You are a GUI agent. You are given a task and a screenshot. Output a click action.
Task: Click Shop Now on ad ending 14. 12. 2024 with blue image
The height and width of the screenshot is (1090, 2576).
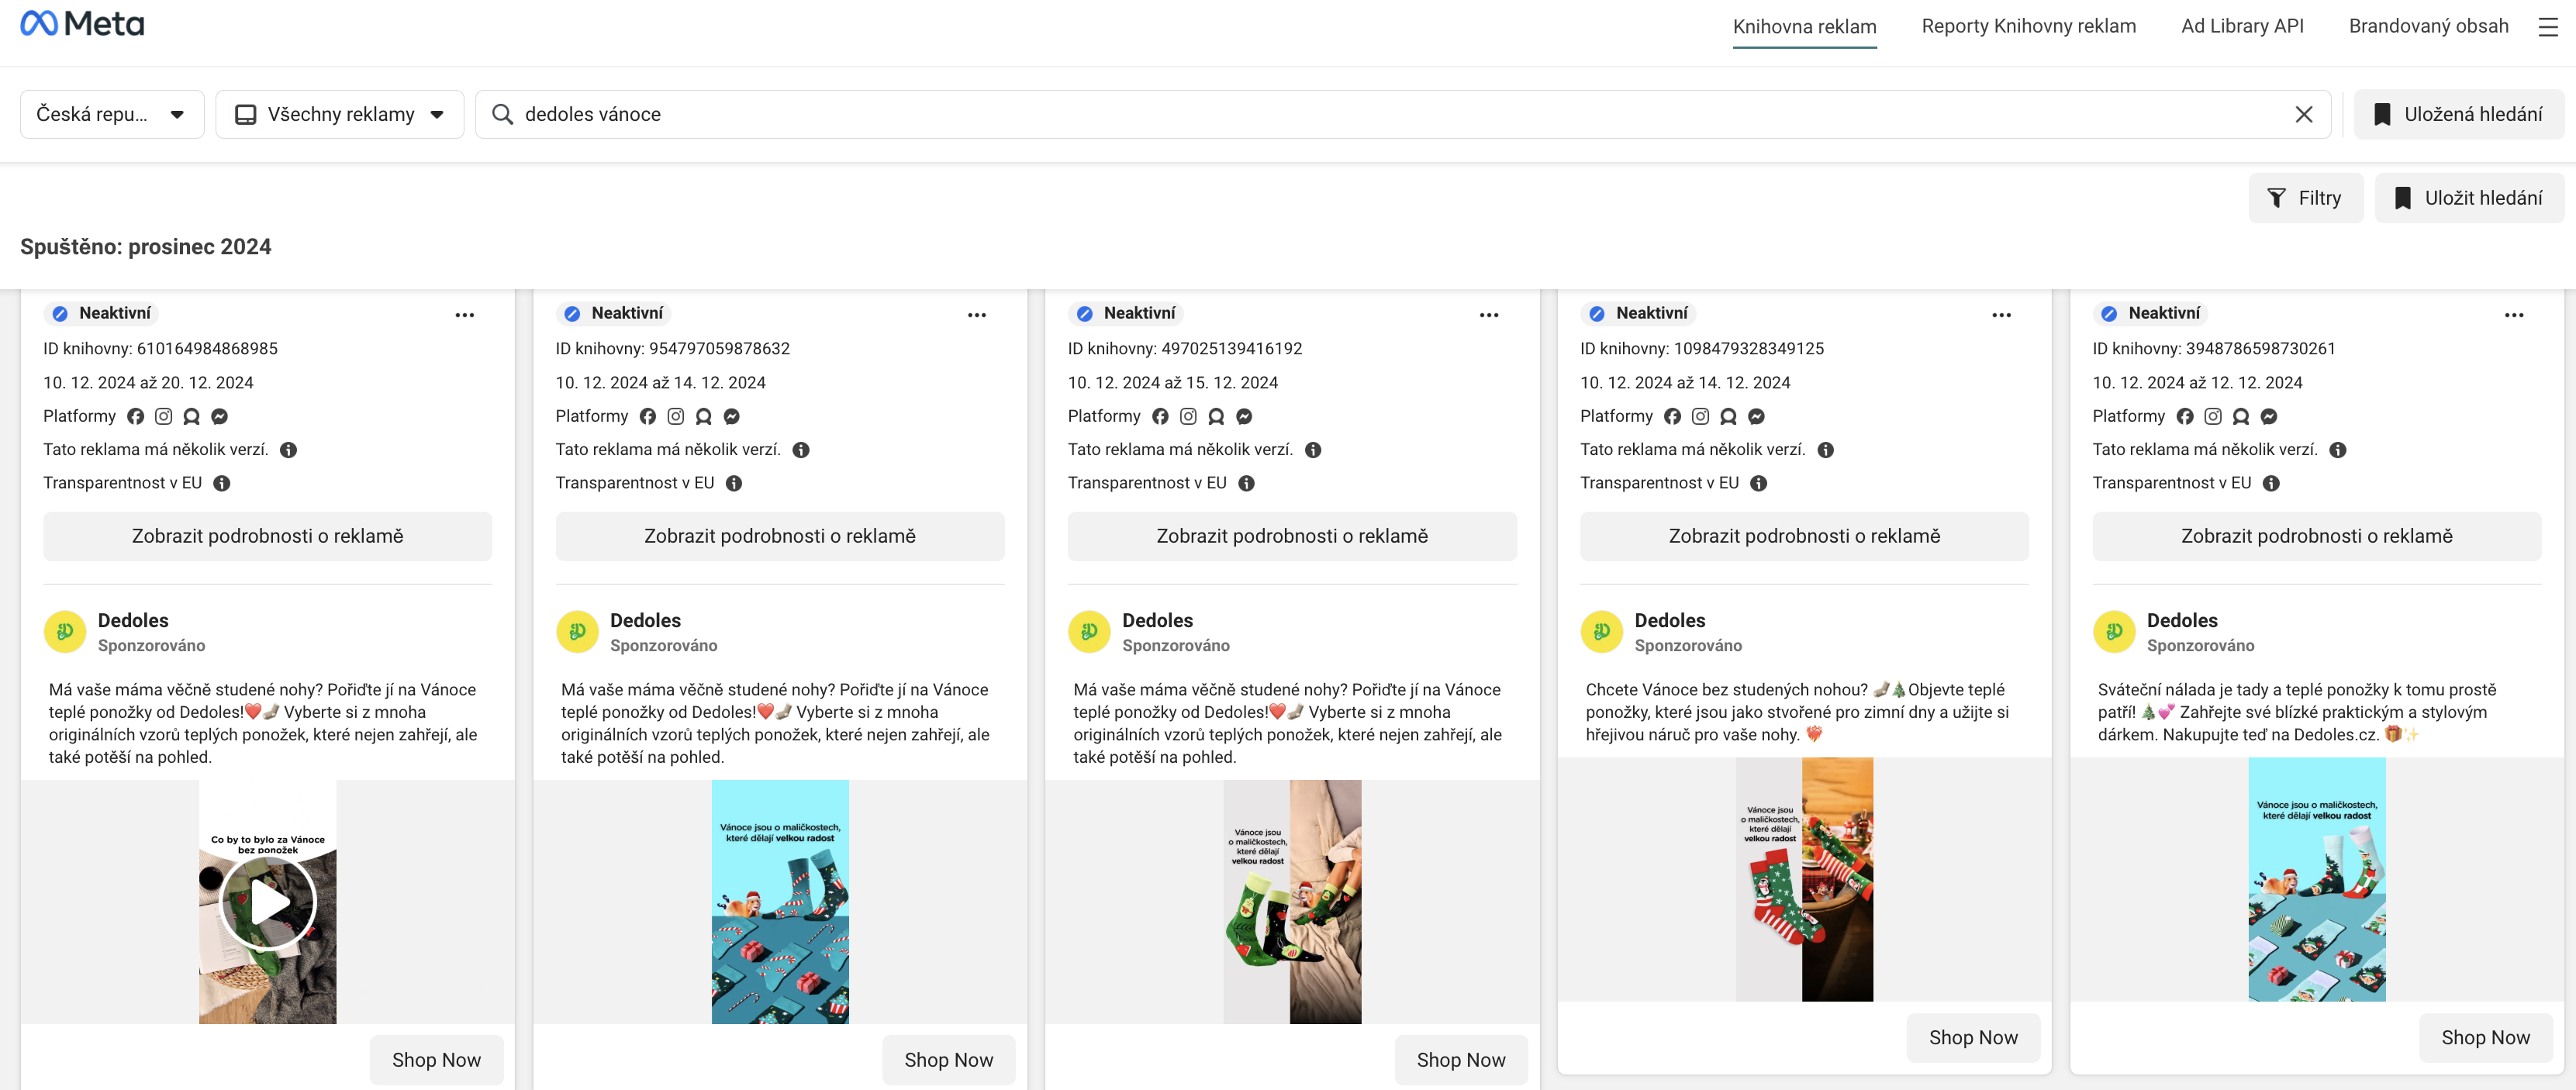(x=948, y=1060)
